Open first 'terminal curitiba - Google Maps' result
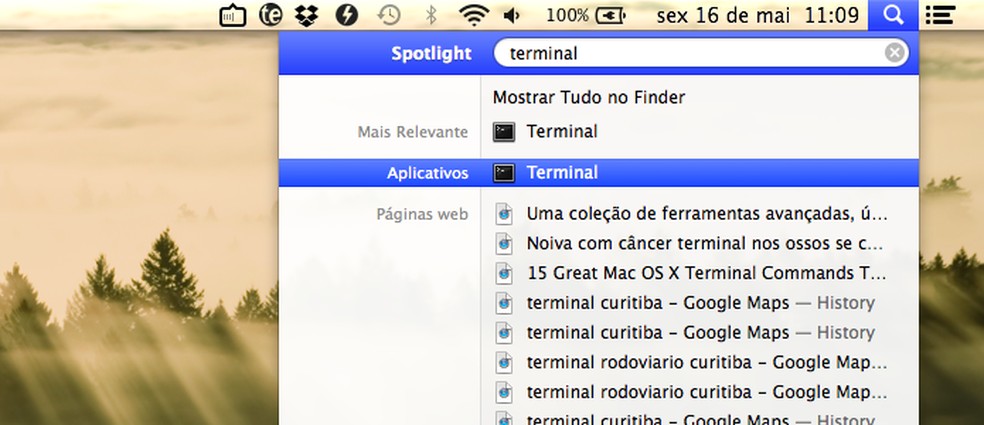984x425 pixels. (700, 303)
